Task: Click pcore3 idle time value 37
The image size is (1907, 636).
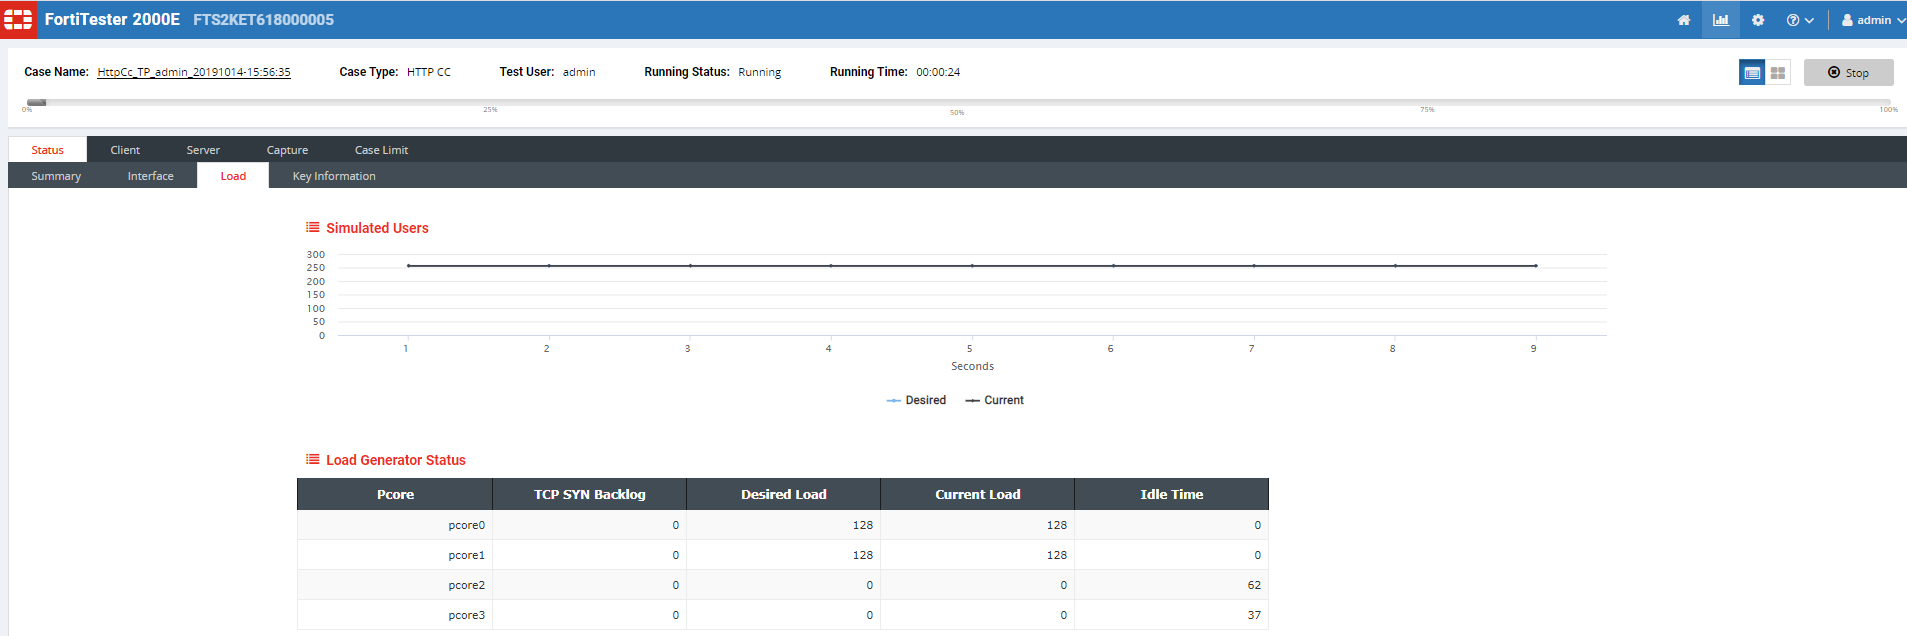Action: 1254,615
